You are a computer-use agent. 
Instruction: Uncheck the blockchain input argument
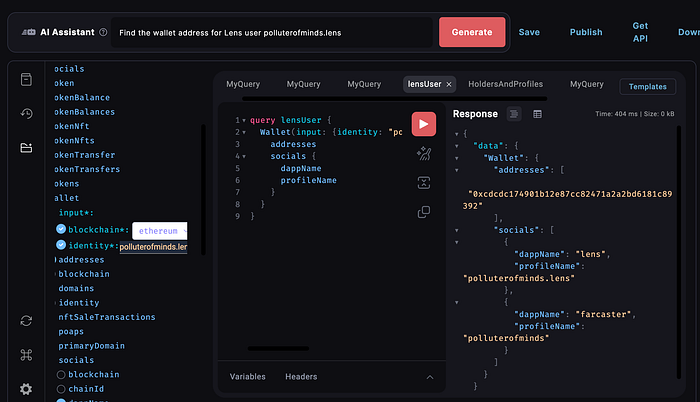[x=62, y=229]
